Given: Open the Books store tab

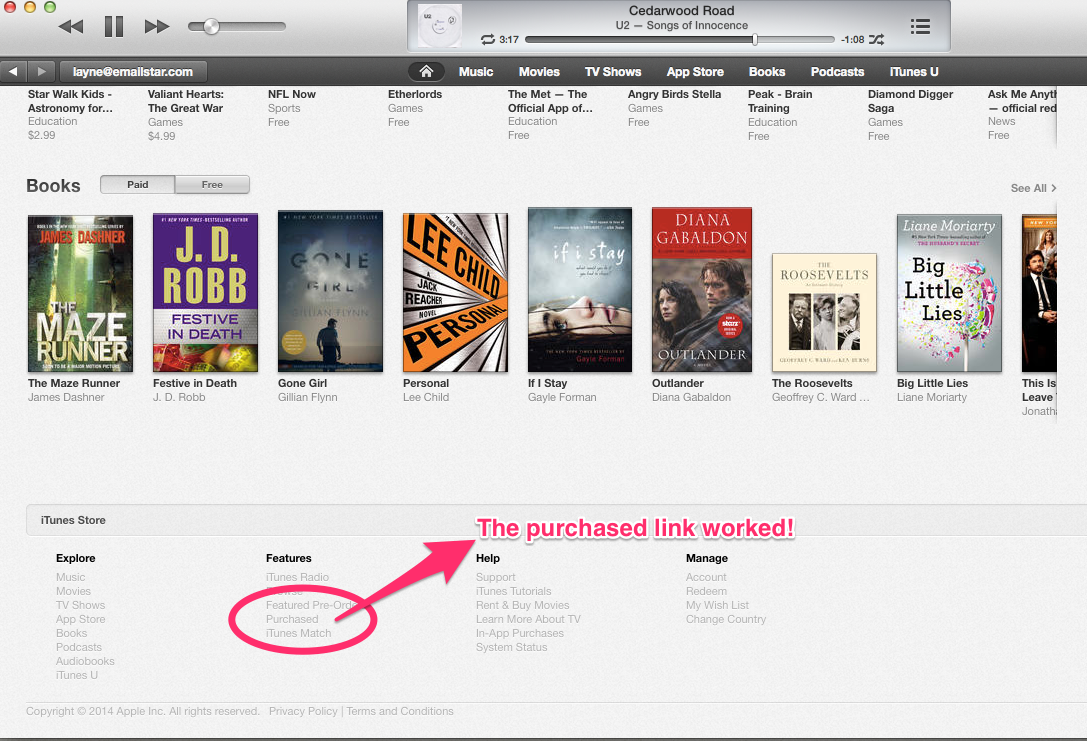Looking at the screenshot, I should [767, 71].
